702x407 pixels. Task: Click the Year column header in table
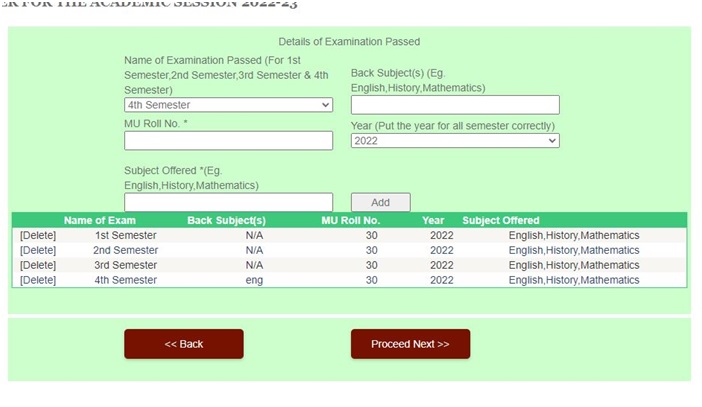click(433, 221)
